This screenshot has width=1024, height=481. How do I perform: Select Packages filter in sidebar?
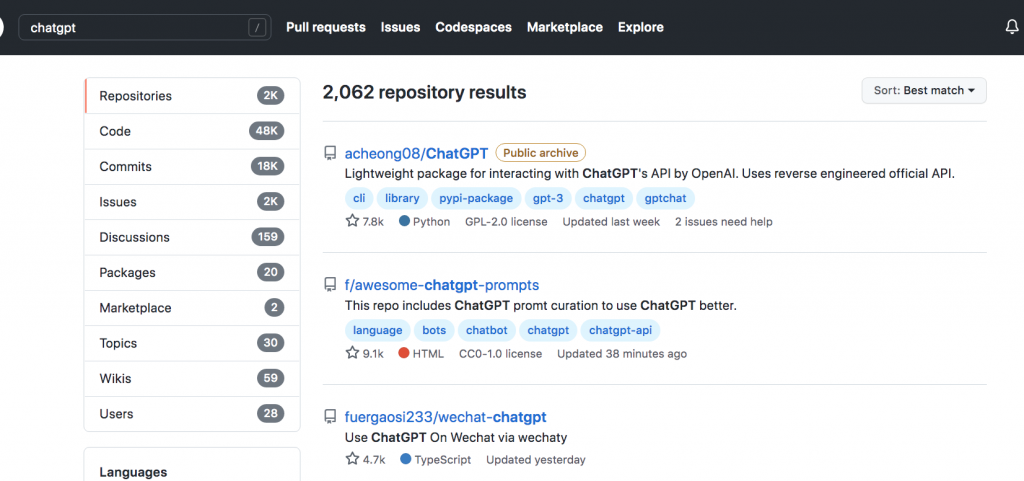192,272
